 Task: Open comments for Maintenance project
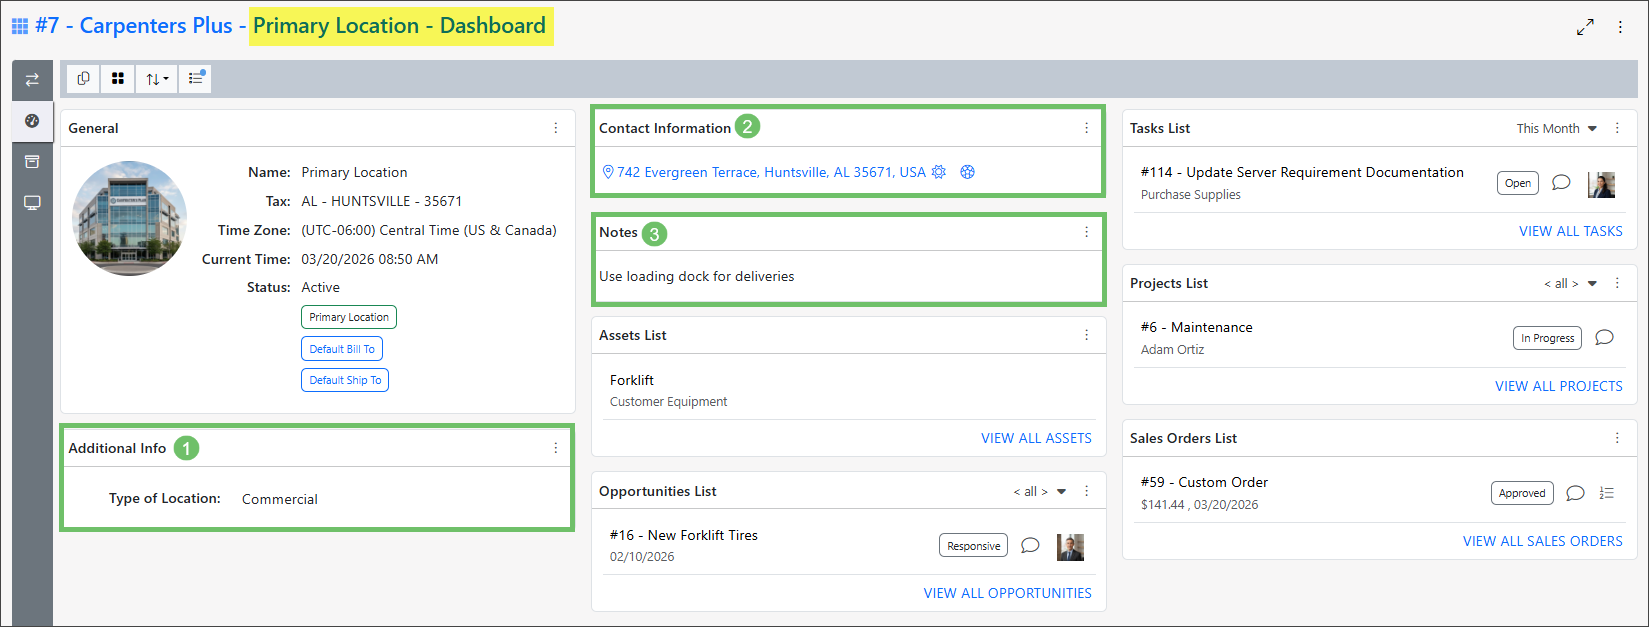(x=1604, y=338)
